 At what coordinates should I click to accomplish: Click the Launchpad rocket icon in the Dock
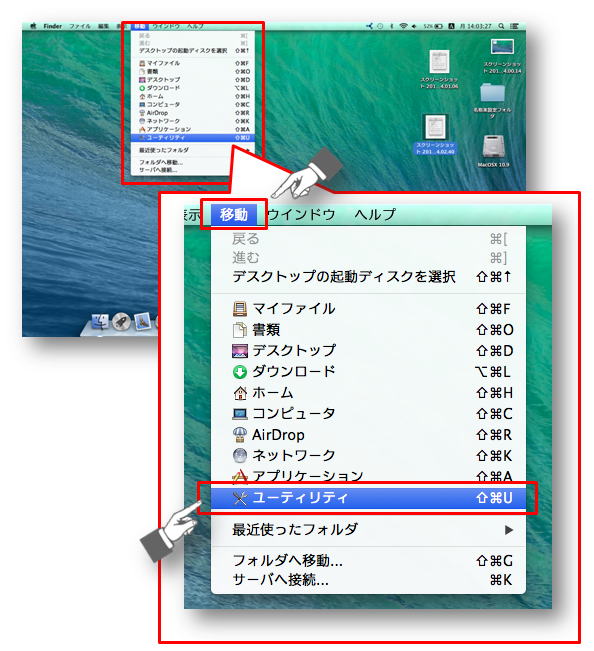coord(121,322)
